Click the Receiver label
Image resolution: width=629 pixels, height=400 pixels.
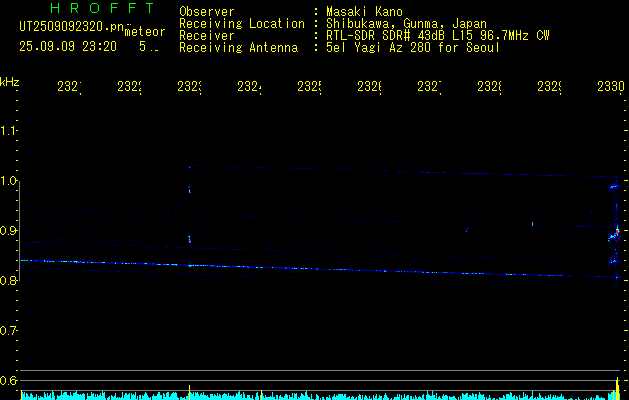click(x=207, y=36)
